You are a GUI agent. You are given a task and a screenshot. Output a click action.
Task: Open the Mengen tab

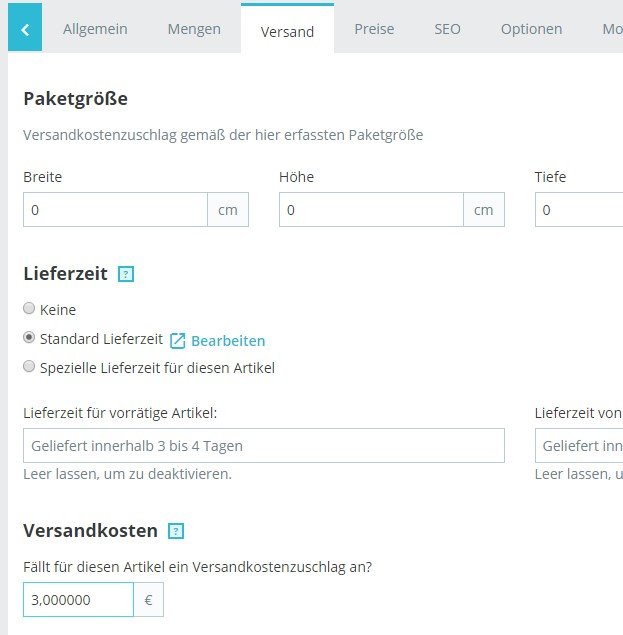(x=194, y=29)
